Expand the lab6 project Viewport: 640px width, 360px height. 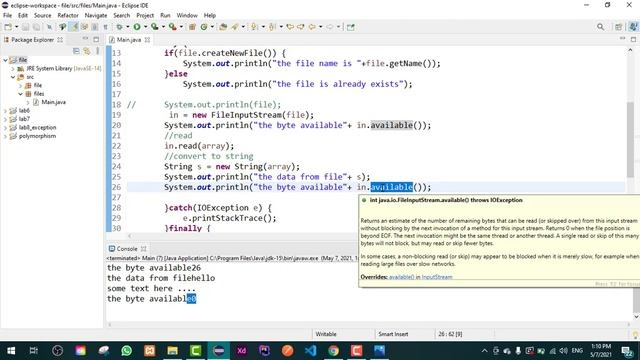coord(5,111)
